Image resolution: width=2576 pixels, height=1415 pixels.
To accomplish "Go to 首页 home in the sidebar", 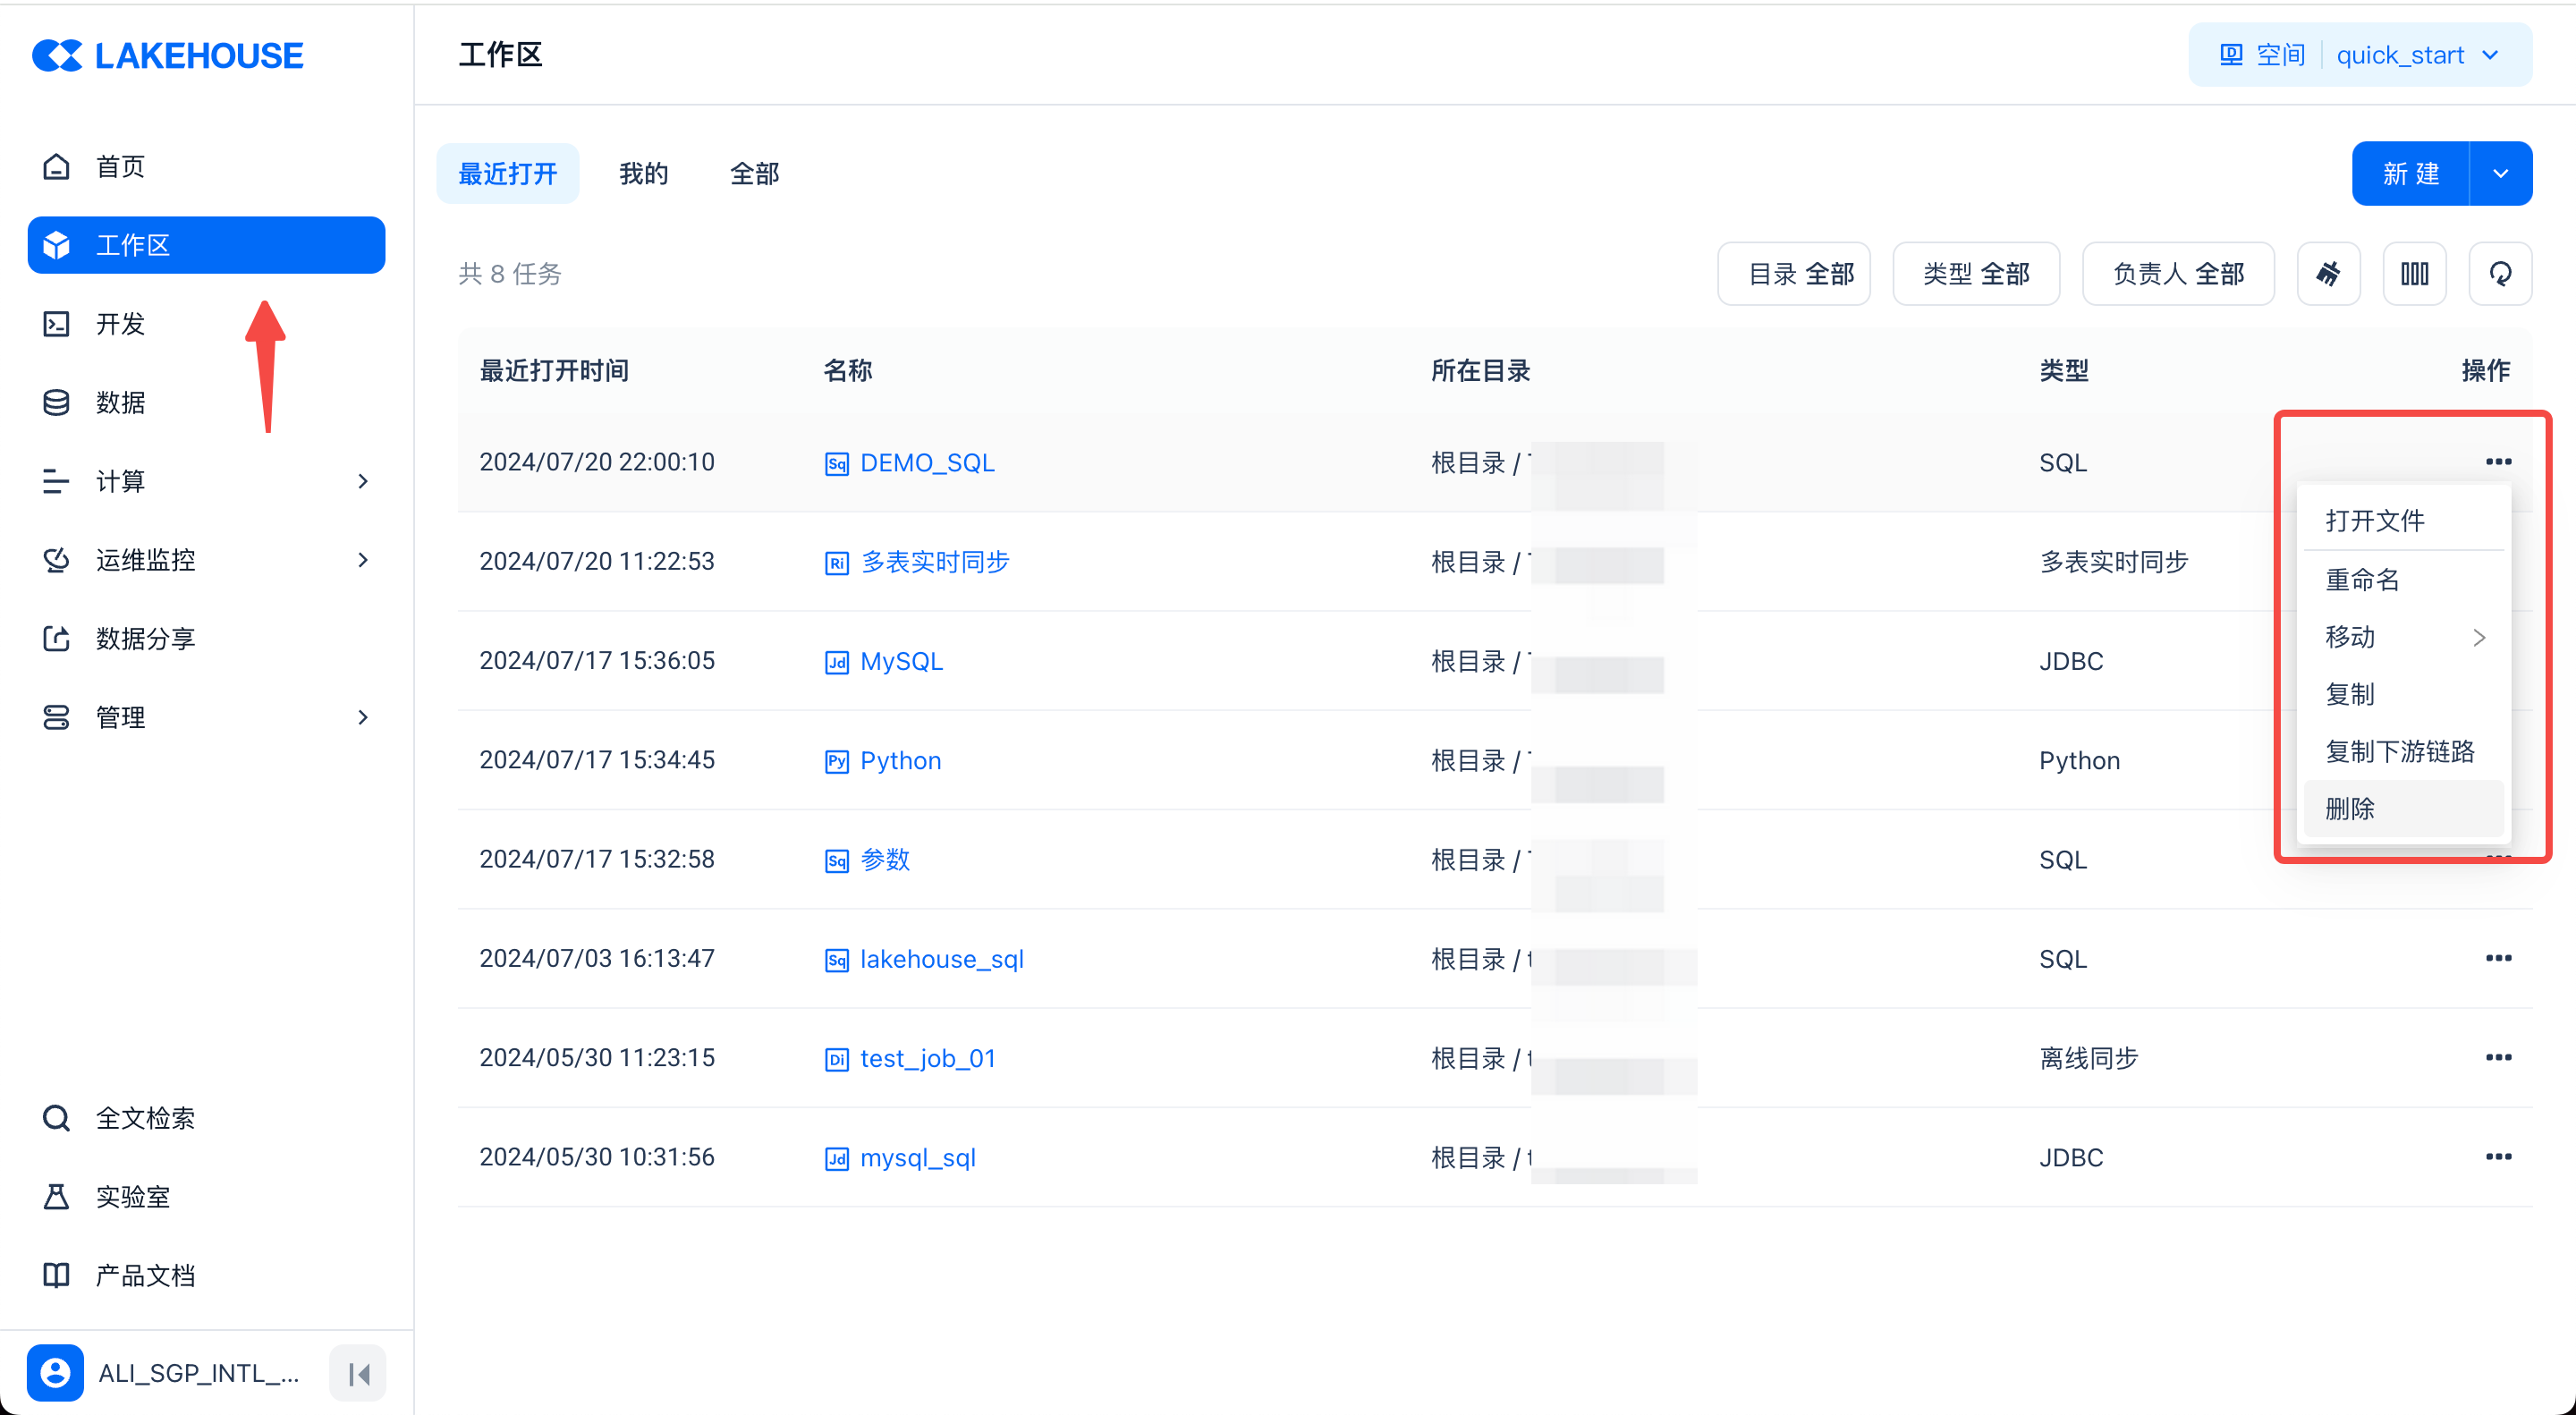I will point(120,166).
